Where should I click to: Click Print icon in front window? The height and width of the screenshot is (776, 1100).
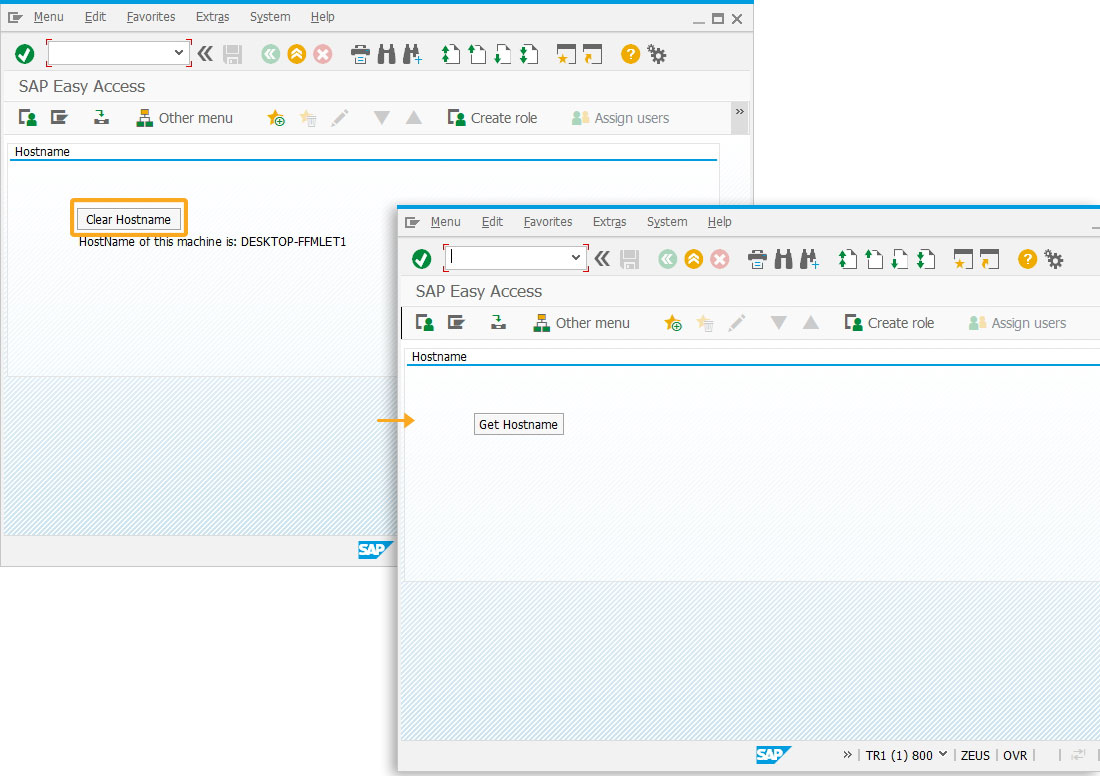click(757, 259)
